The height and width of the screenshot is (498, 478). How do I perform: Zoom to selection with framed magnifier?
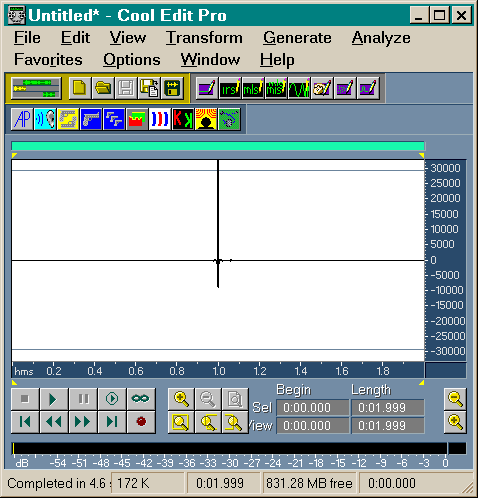click(181, 422)
